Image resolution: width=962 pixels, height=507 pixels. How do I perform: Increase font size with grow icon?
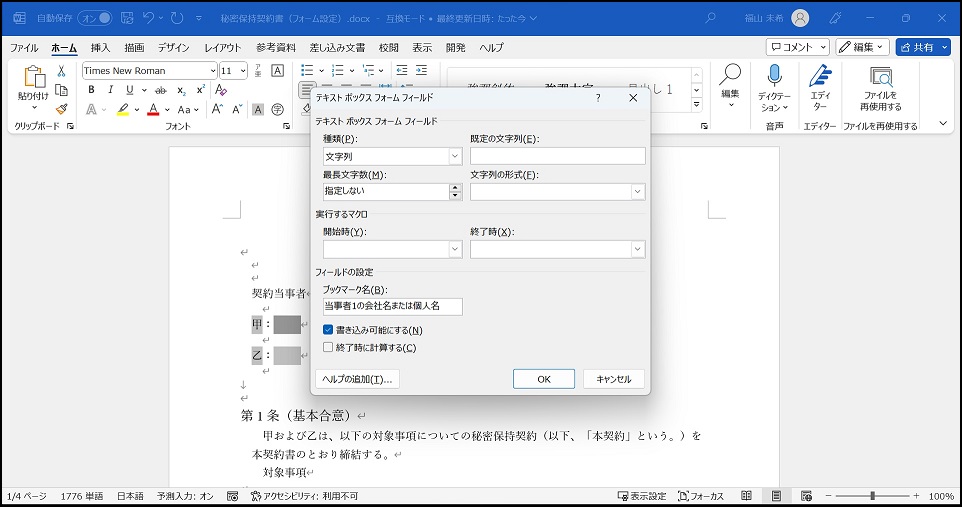(217, 109)
